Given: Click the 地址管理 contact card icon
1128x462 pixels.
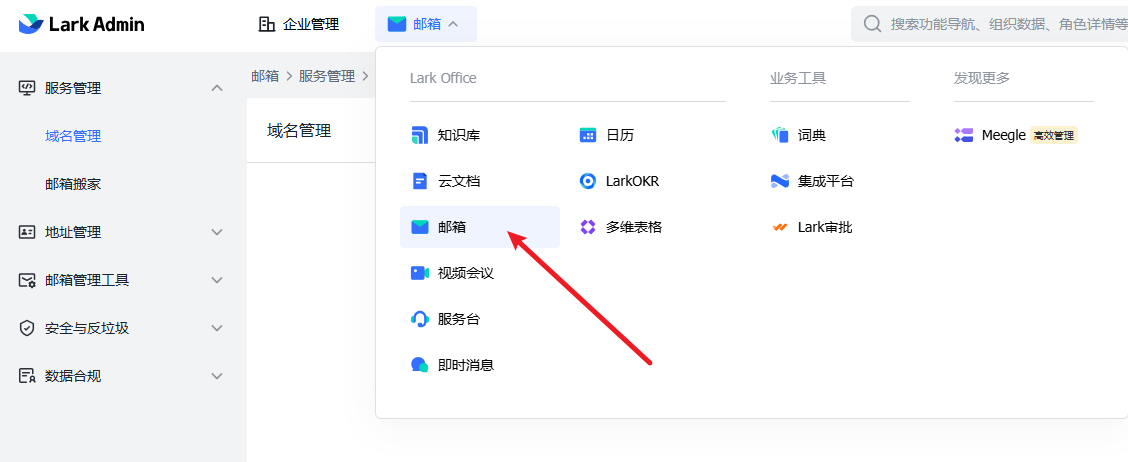Looking at the screenshot, I should 27,232.
